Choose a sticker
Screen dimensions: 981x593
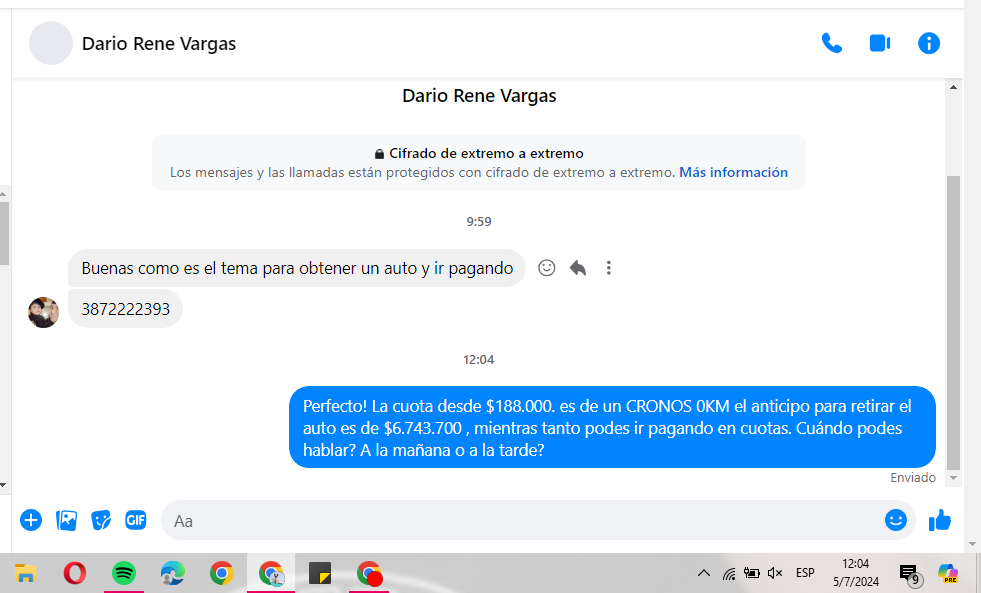101,520
